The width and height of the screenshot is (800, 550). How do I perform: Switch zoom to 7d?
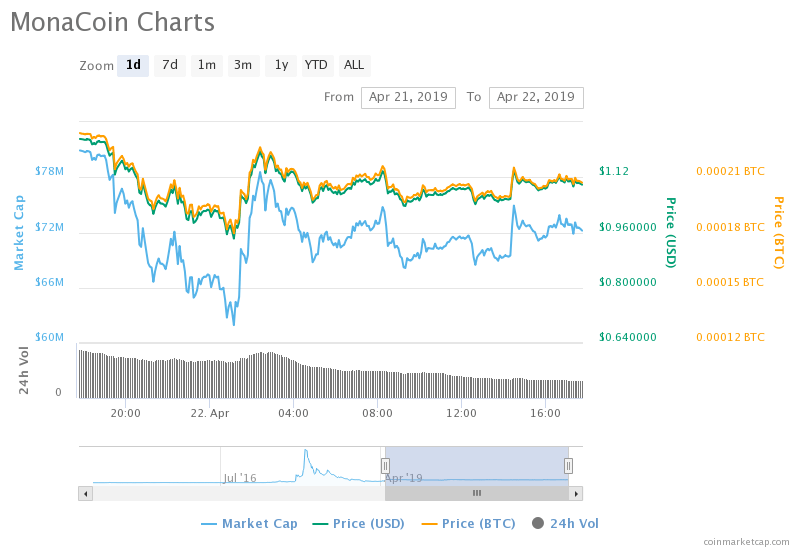pos(170,66)
